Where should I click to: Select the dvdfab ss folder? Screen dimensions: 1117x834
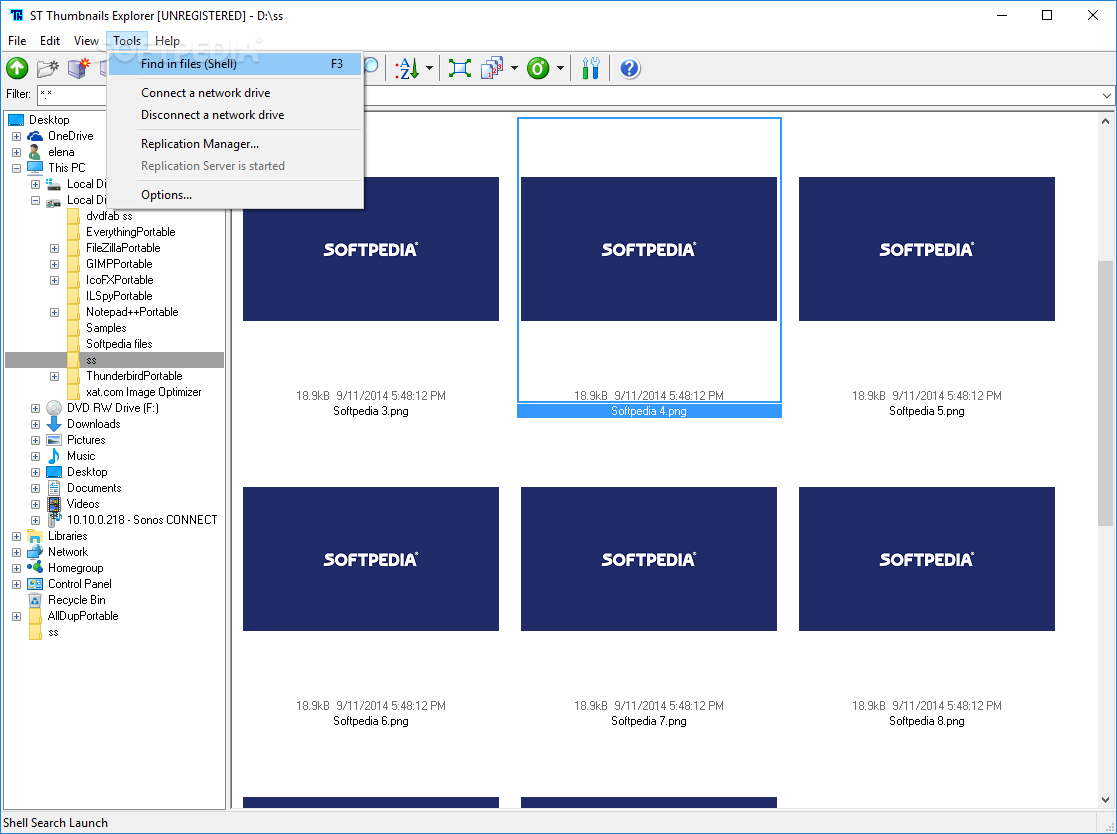pyautogui.click(x=109, y=216)
